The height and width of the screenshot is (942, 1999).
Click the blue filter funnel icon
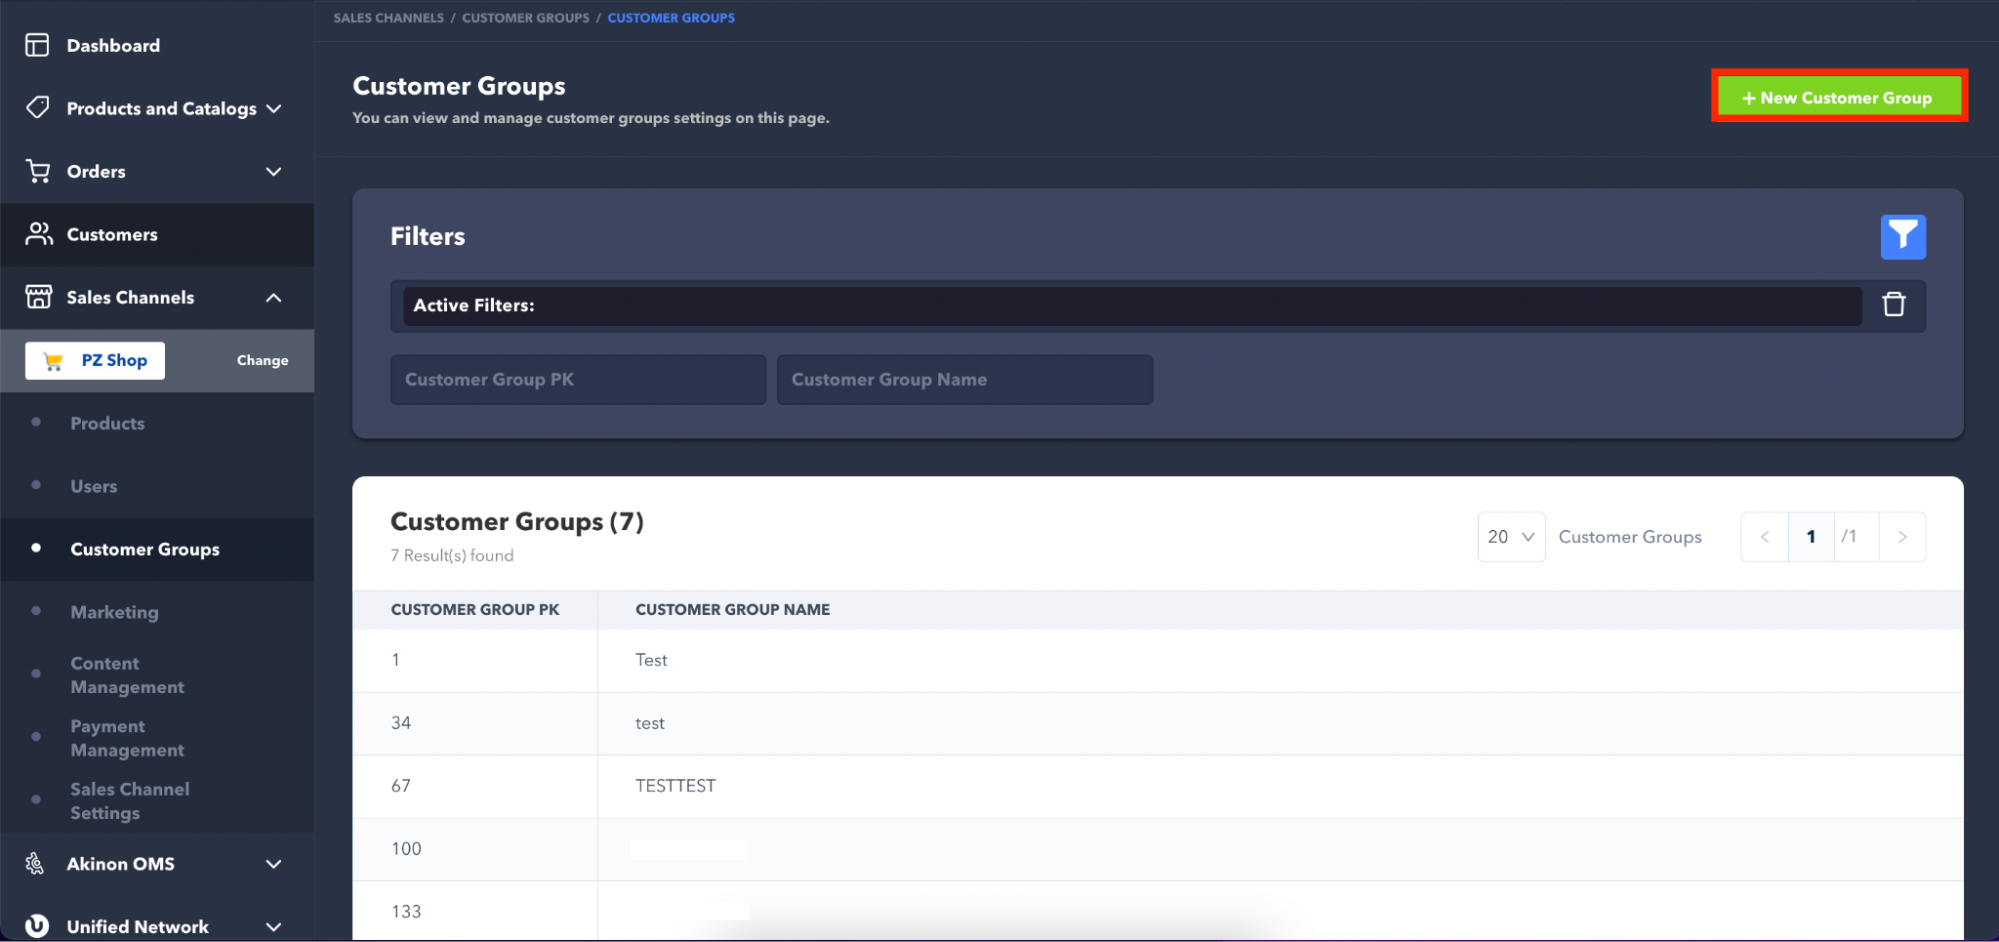(x=1902, y=237)
